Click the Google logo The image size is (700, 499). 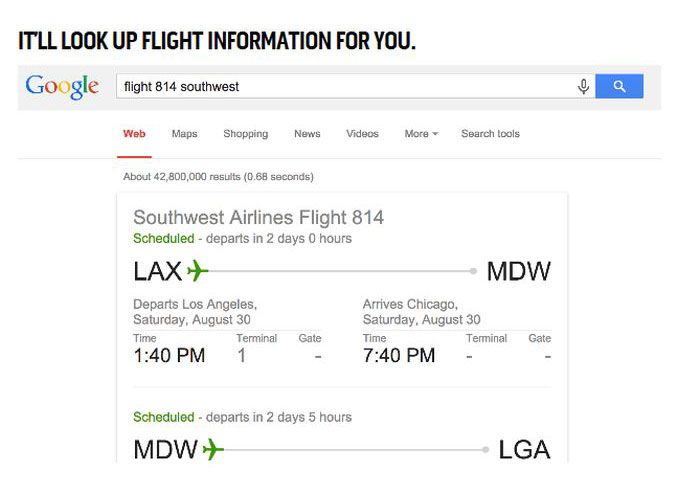tap(62, 86)
